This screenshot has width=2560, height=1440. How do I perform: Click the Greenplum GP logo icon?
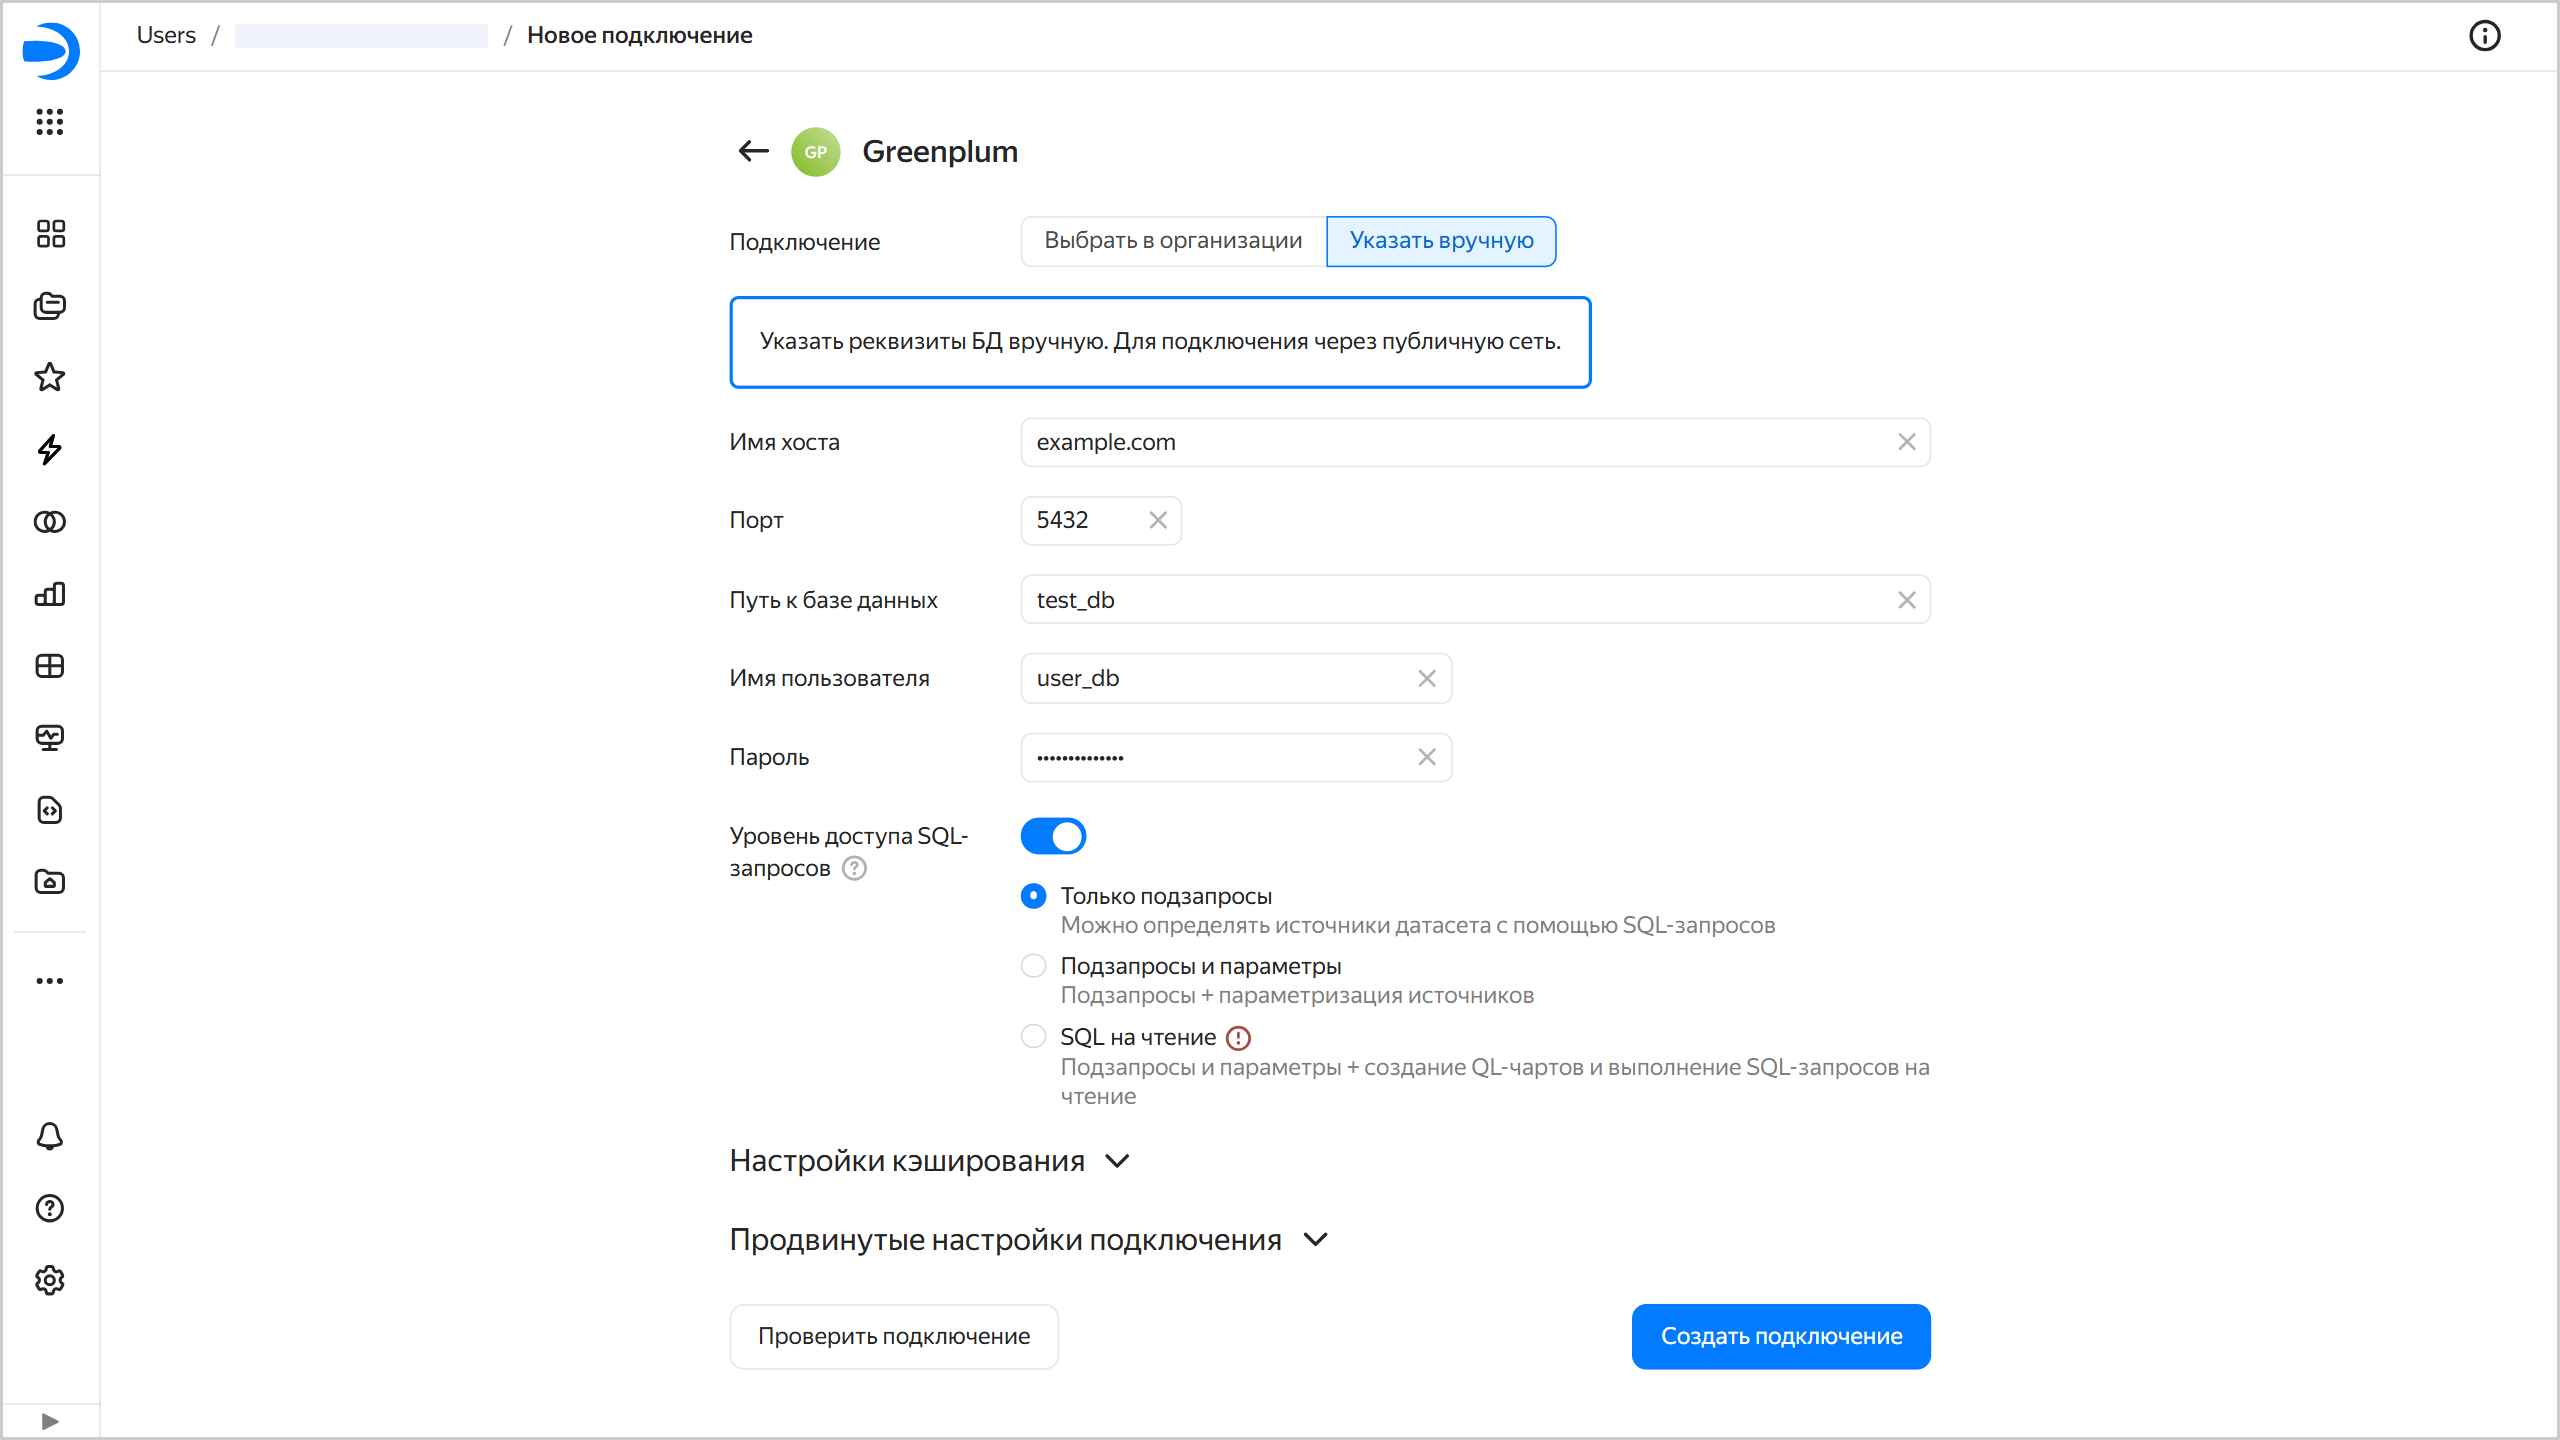coord(816,152)
